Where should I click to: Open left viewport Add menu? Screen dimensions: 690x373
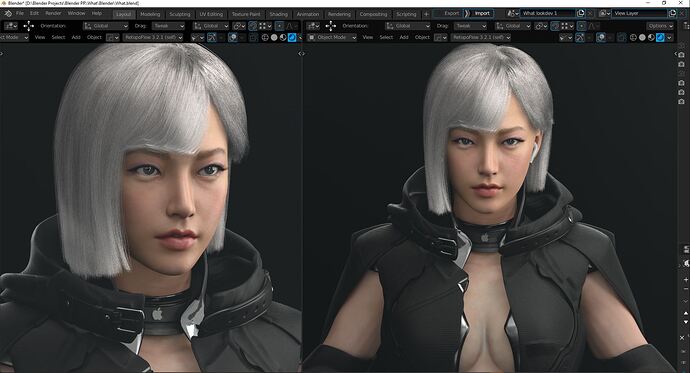[x=76, y=37]
